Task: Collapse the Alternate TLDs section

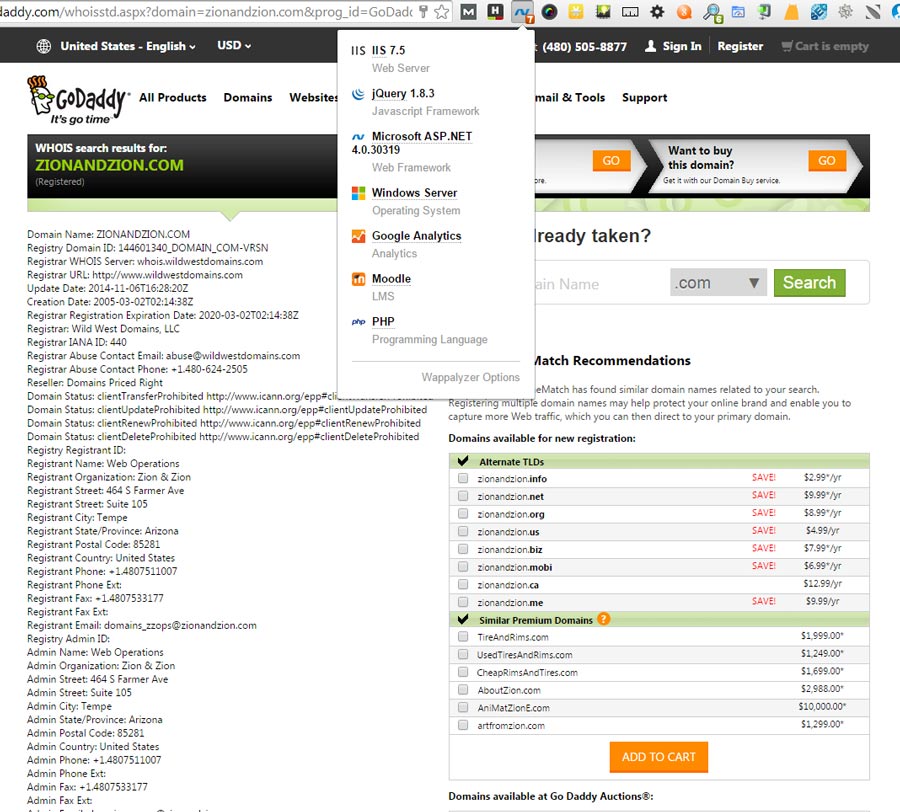Action: point(463,461)
